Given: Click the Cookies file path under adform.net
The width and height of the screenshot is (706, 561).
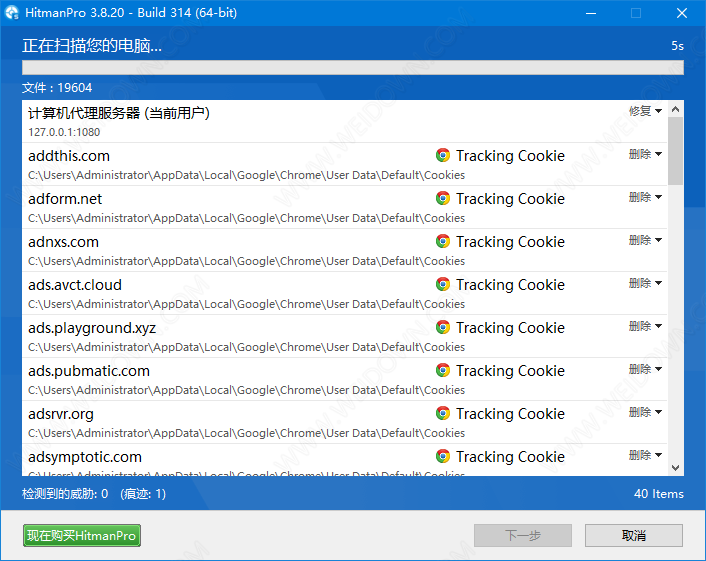Looking at the screenshot, I should (x=246, y=218).
